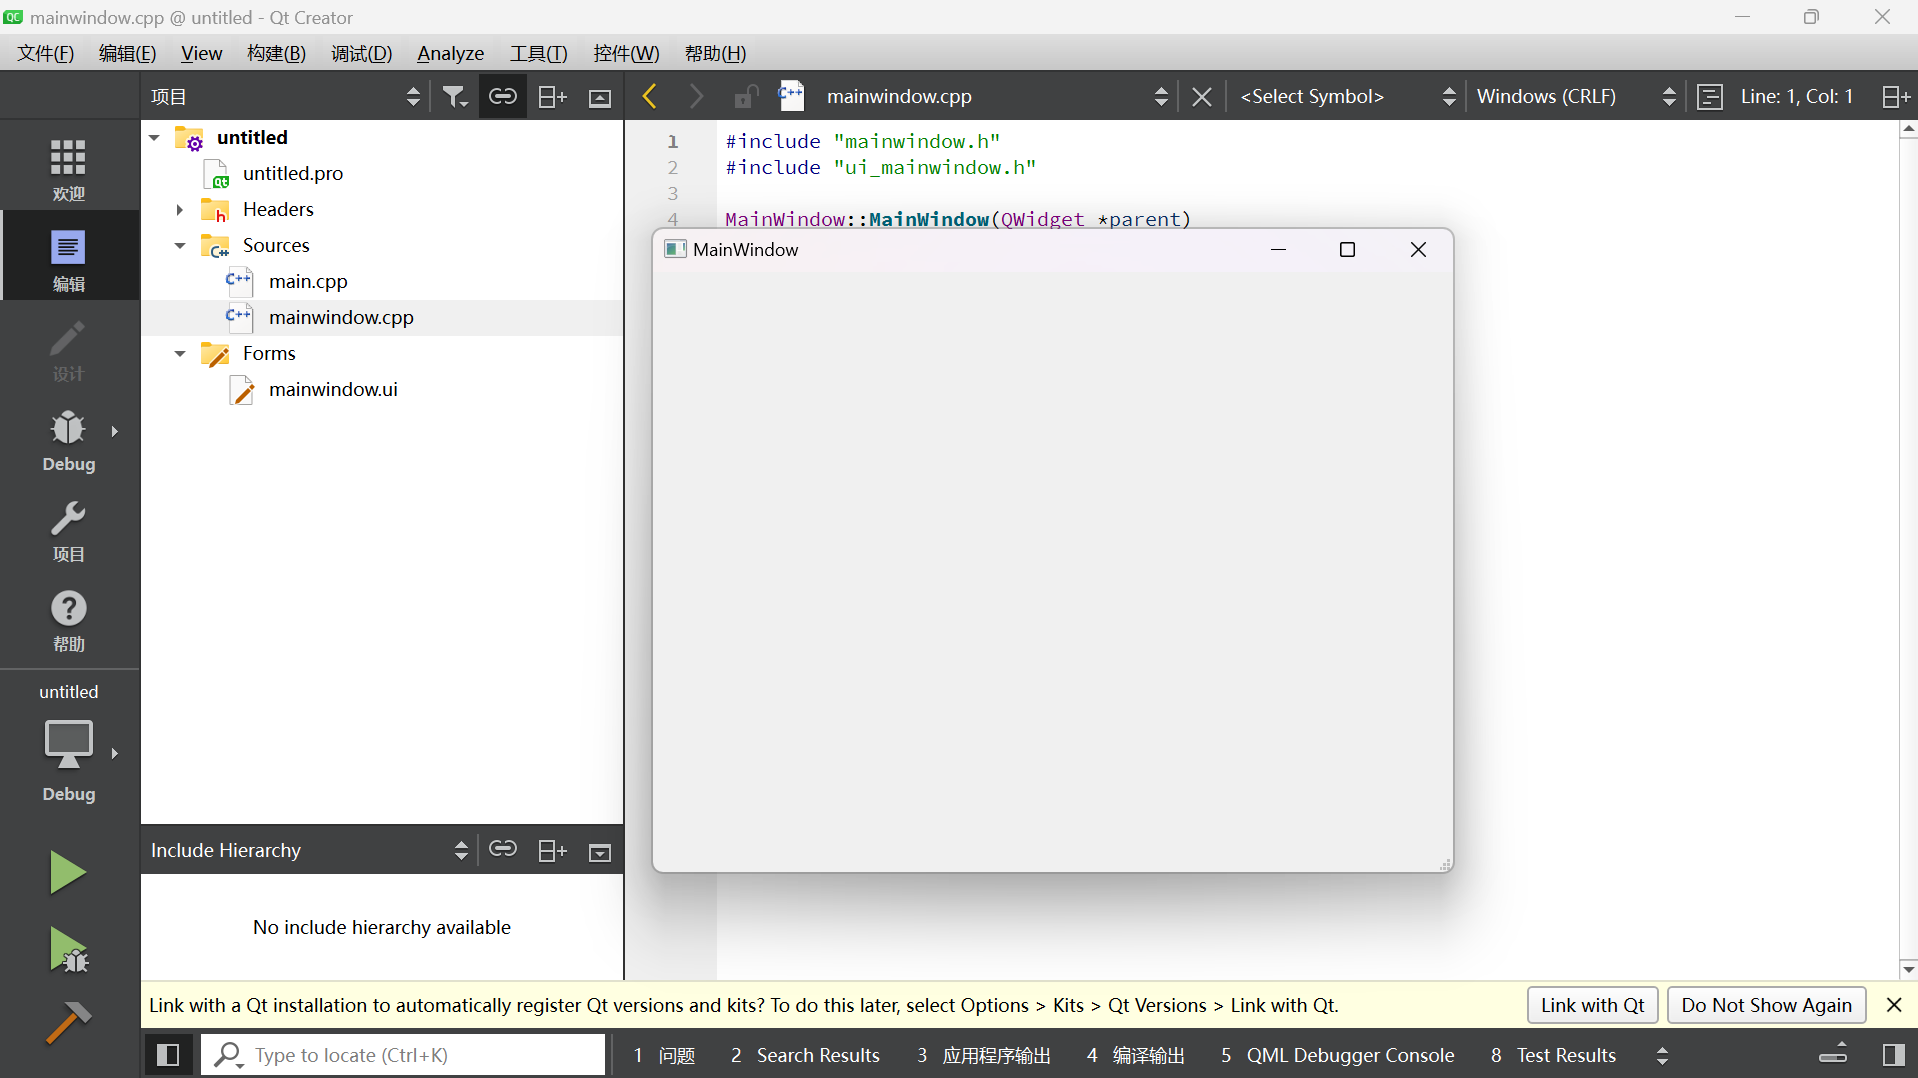
Task: Collapse the Forms folder
Action: click(180, 353)
